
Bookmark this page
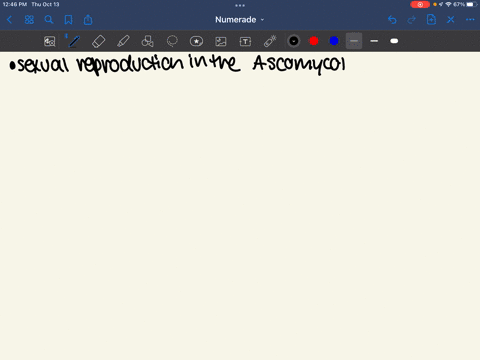coord(68,20)
